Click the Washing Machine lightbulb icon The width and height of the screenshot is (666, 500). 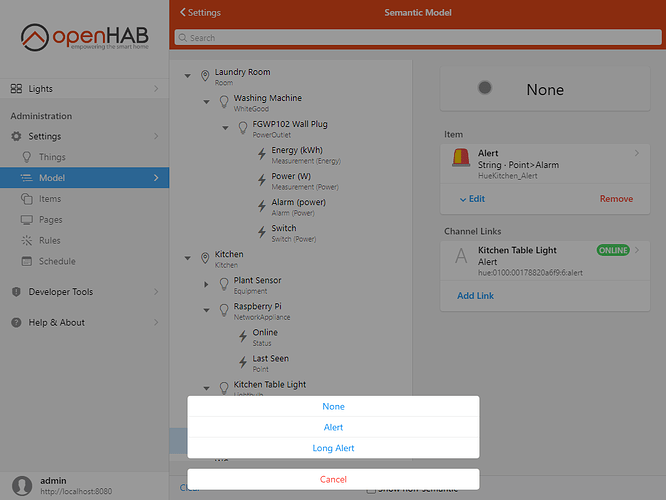pos(224,102)
